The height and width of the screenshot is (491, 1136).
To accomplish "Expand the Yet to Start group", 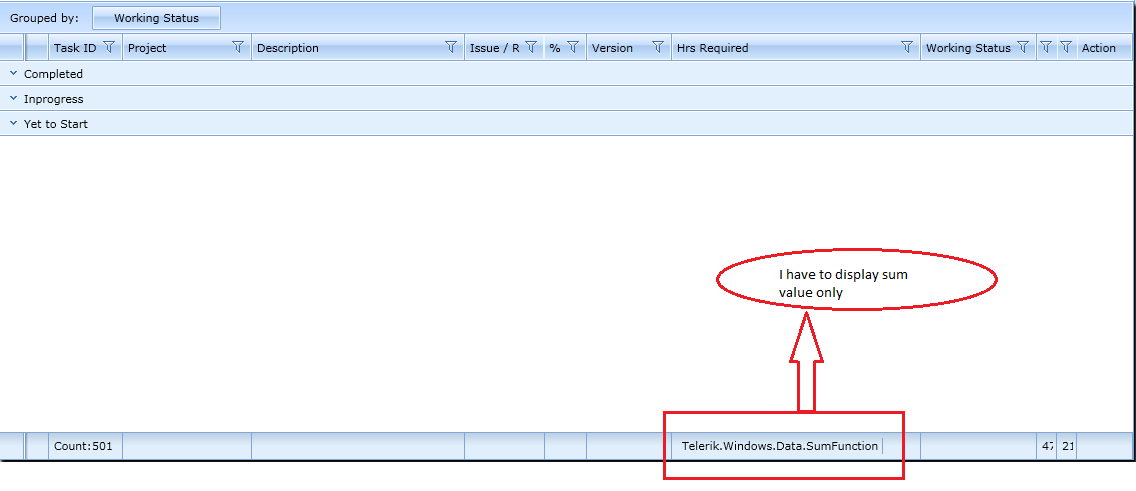I will click(13, 124).
